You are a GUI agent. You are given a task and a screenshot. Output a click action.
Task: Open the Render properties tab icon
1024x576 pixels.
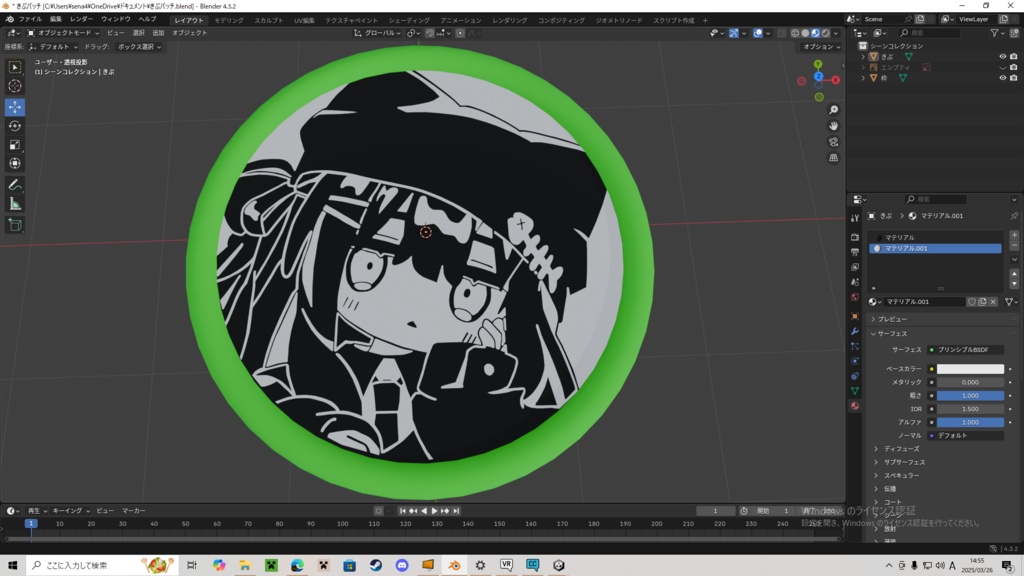(855, 237)
